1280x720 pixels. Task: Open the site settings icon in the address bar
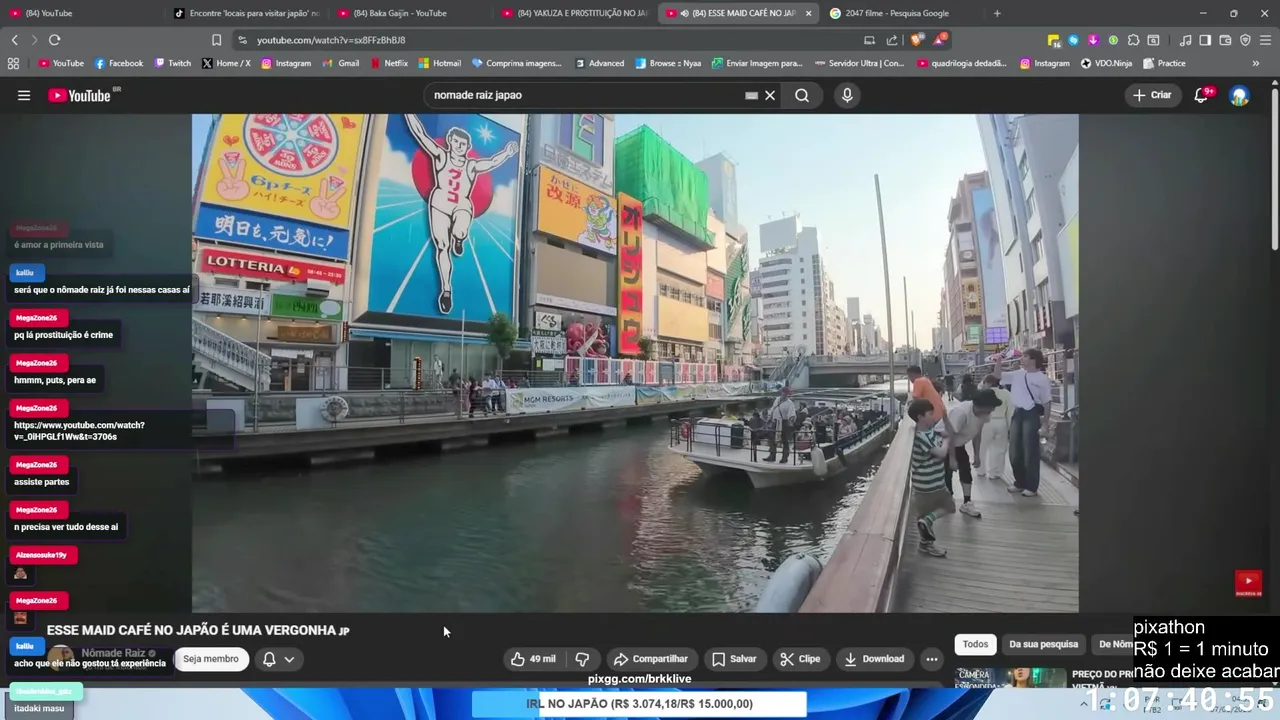[x=242, y=40]
